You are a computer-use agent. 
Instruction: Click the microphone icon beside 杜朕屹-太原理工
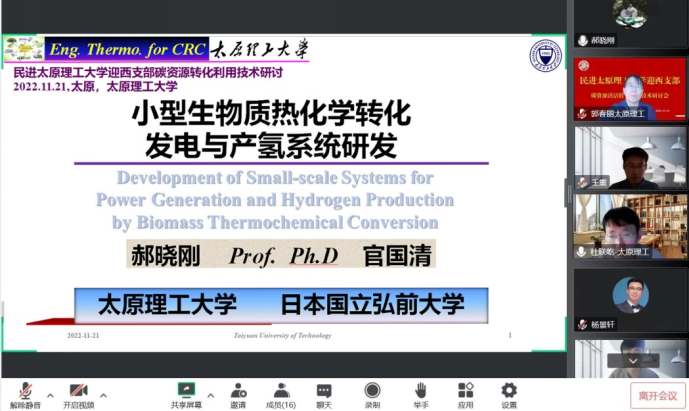coord(582,251)
